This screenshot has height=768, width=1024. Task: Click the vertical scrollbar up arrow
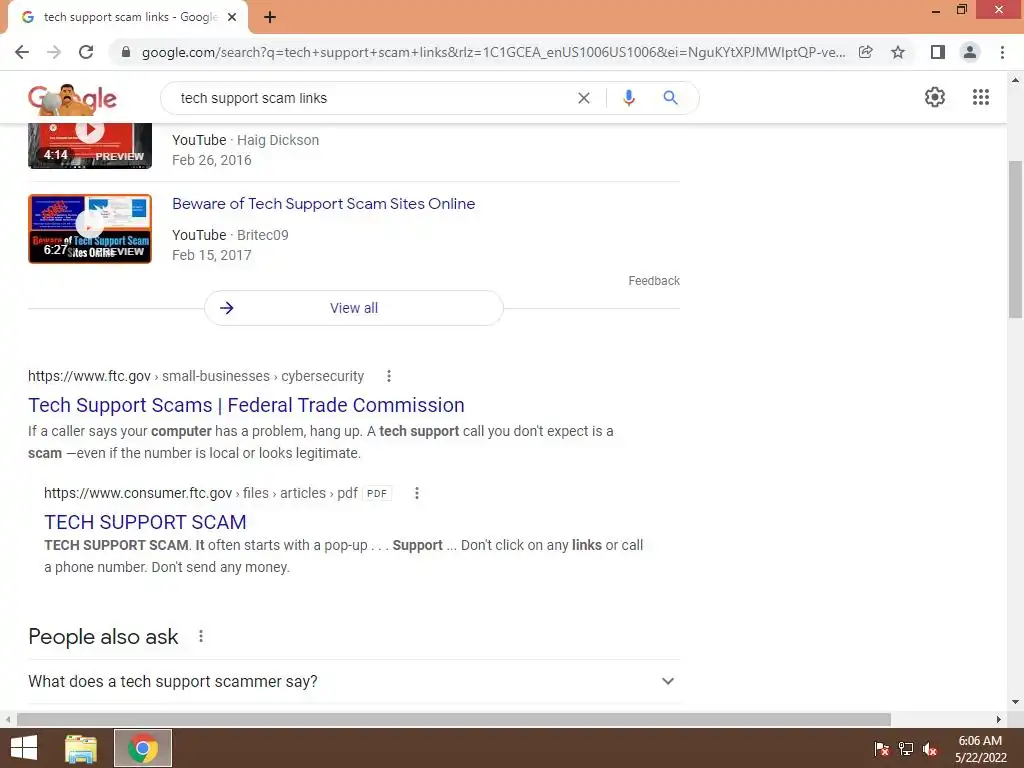(x=1016, y=80)
